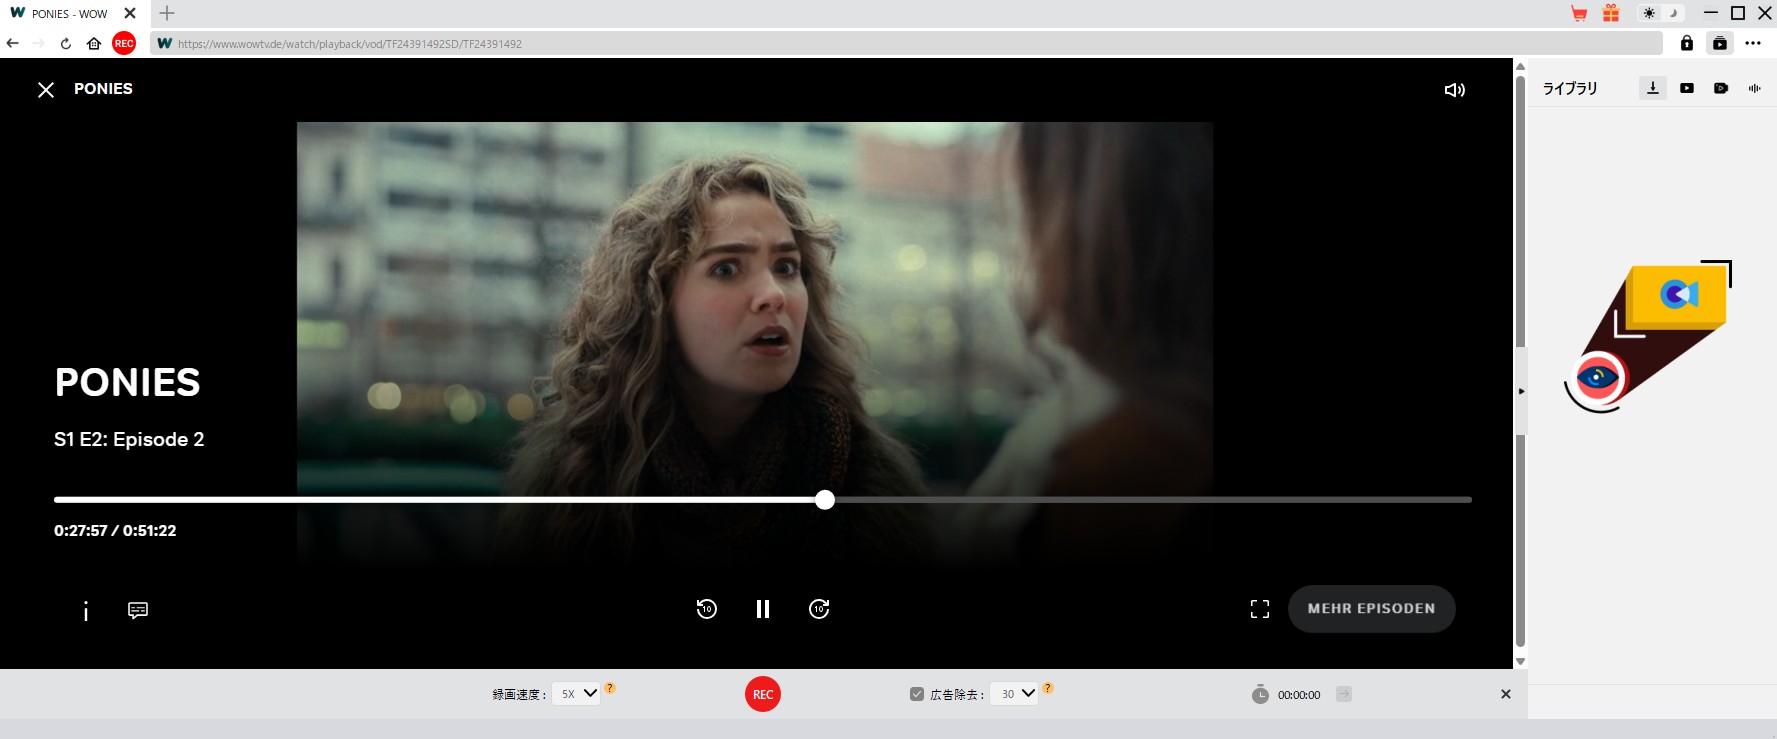Screen dimensions: 1777x739
Task: Toggle the library panel playlist icon
Action: [x=1720, y=43]
